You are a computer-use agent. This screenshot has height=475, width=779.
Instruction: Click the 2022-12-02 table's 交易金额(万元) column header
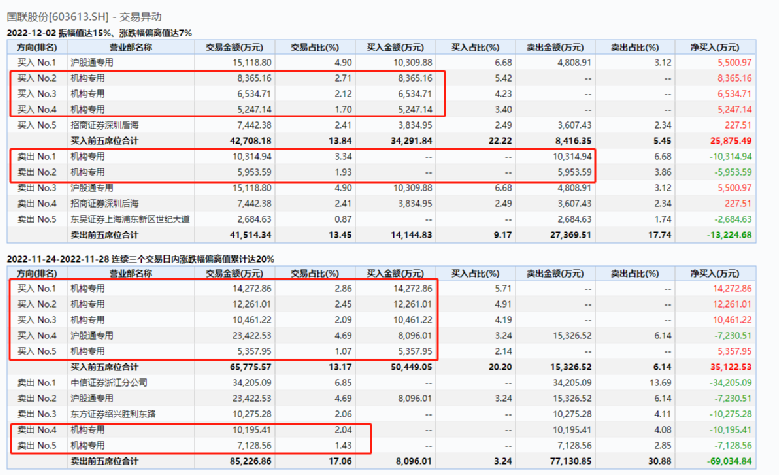(x=235, y=46)
